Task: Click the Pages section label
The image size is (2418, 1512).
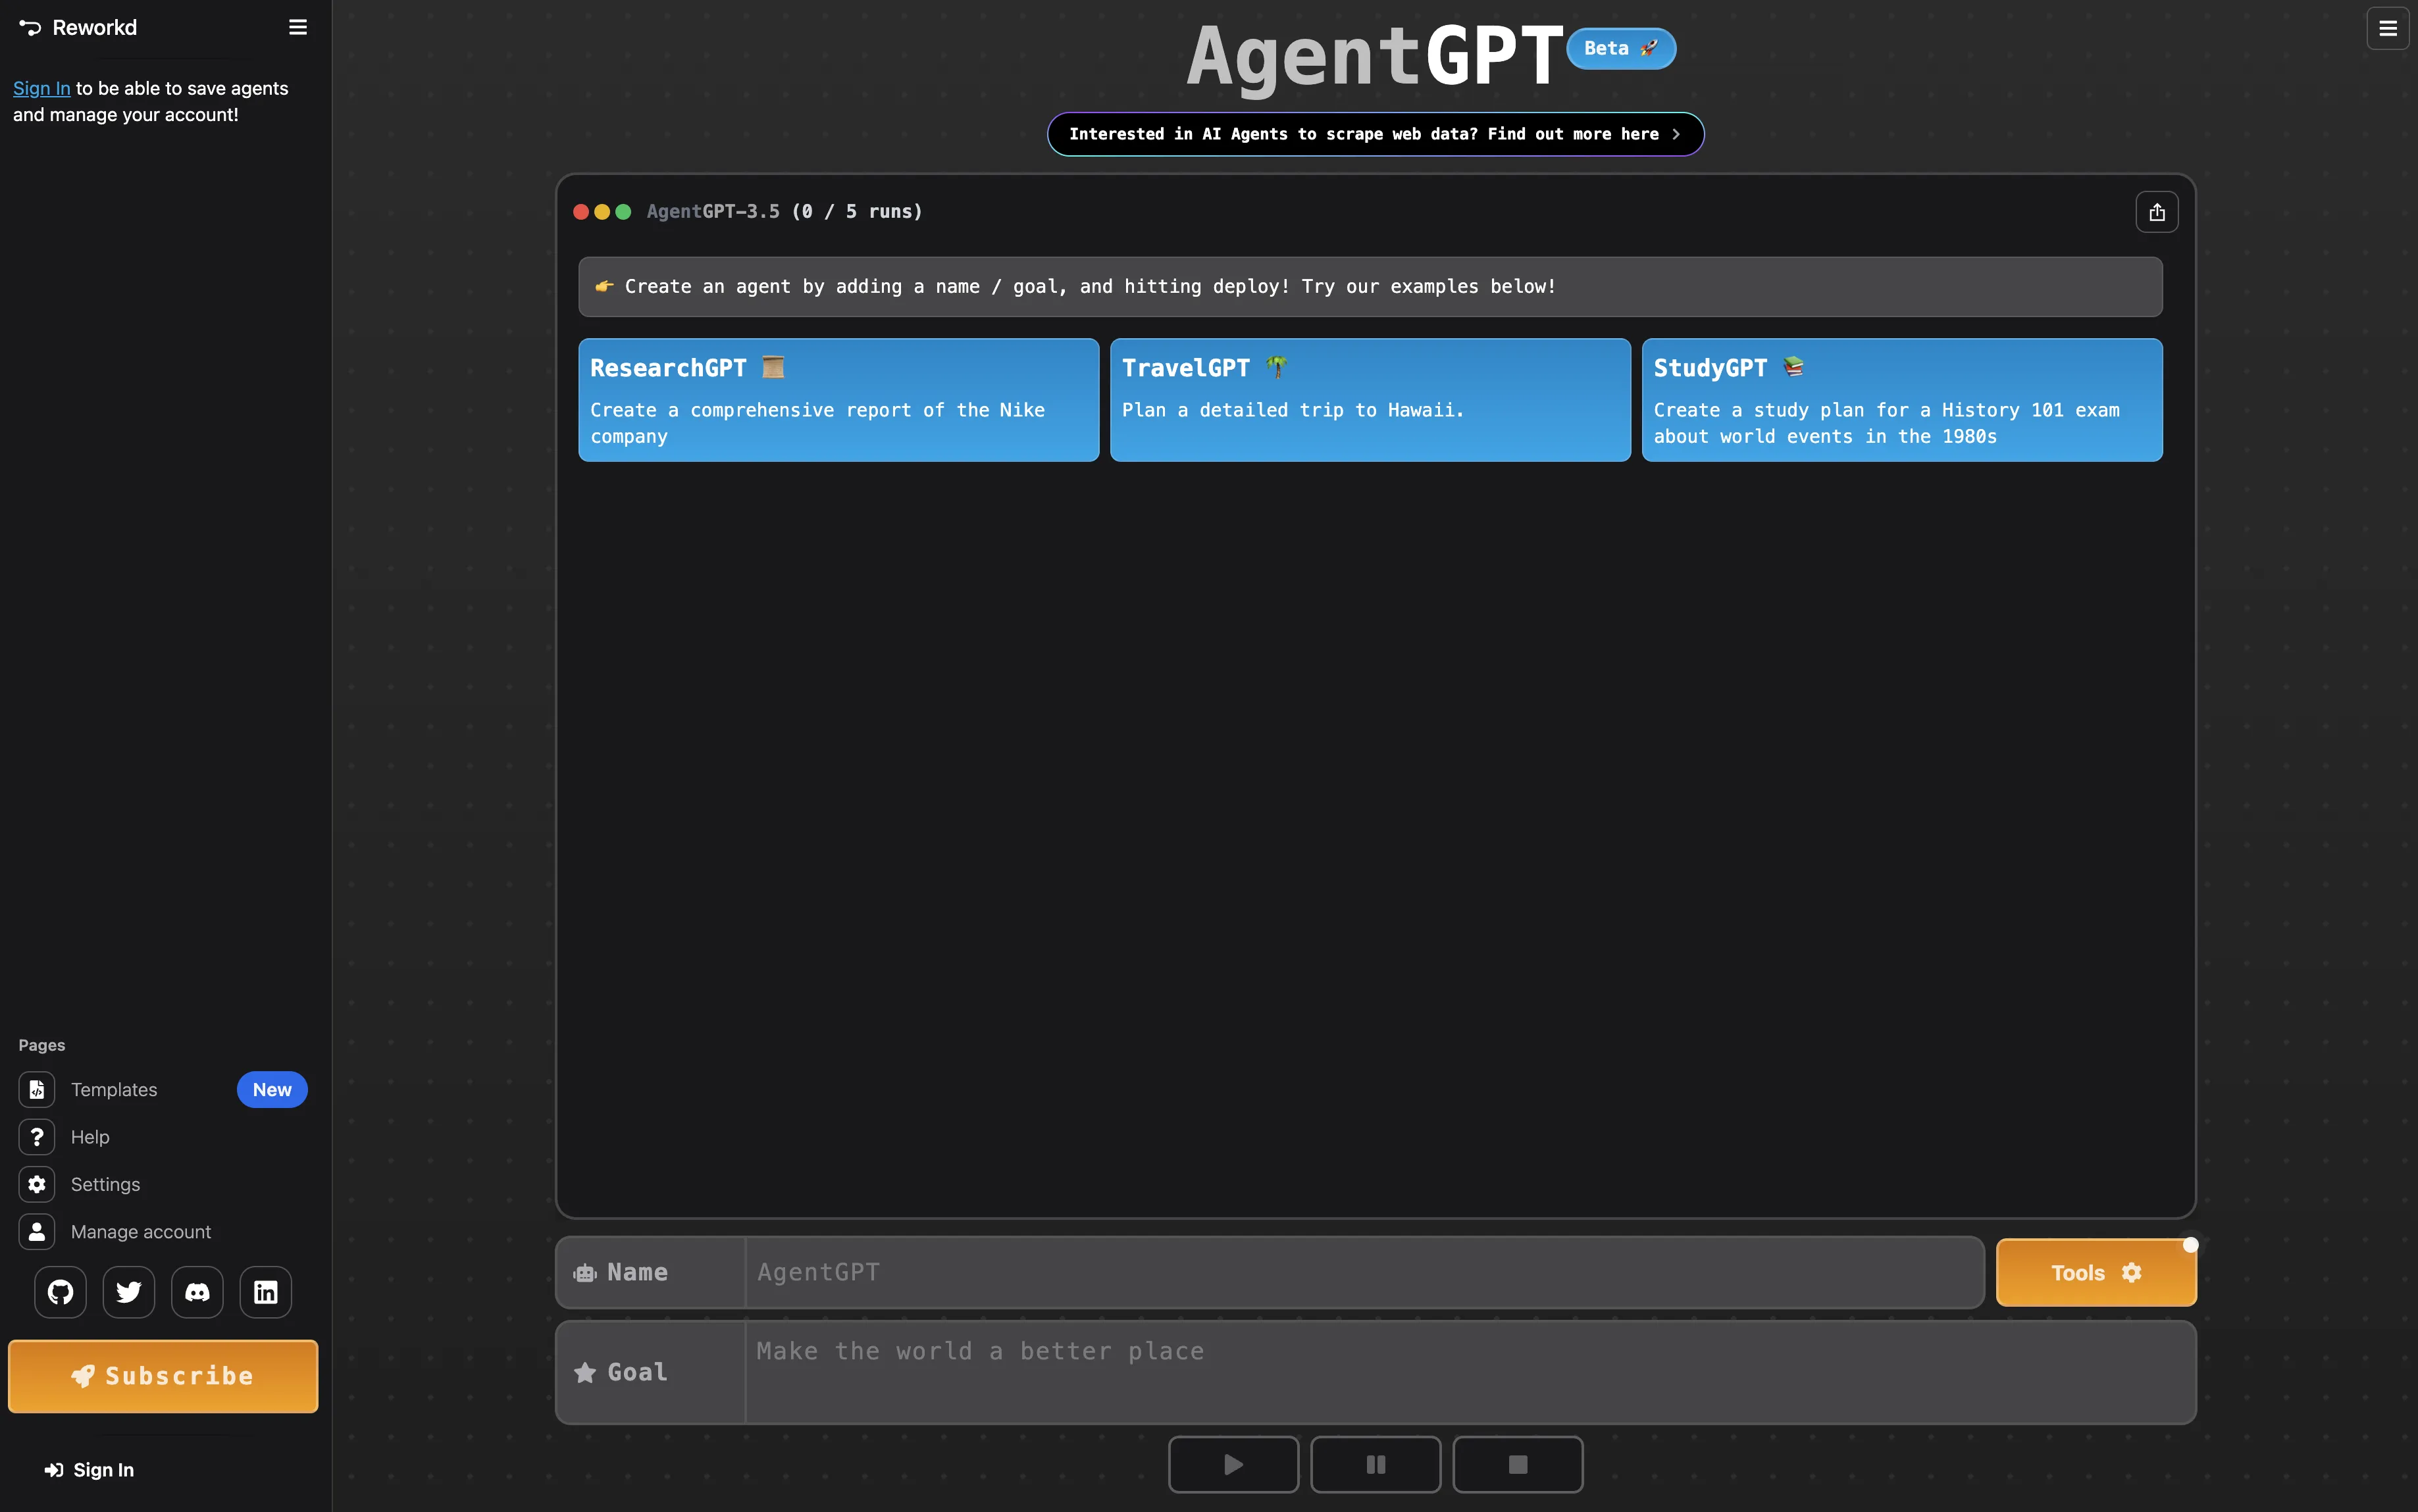Action: coord(41,1045)
